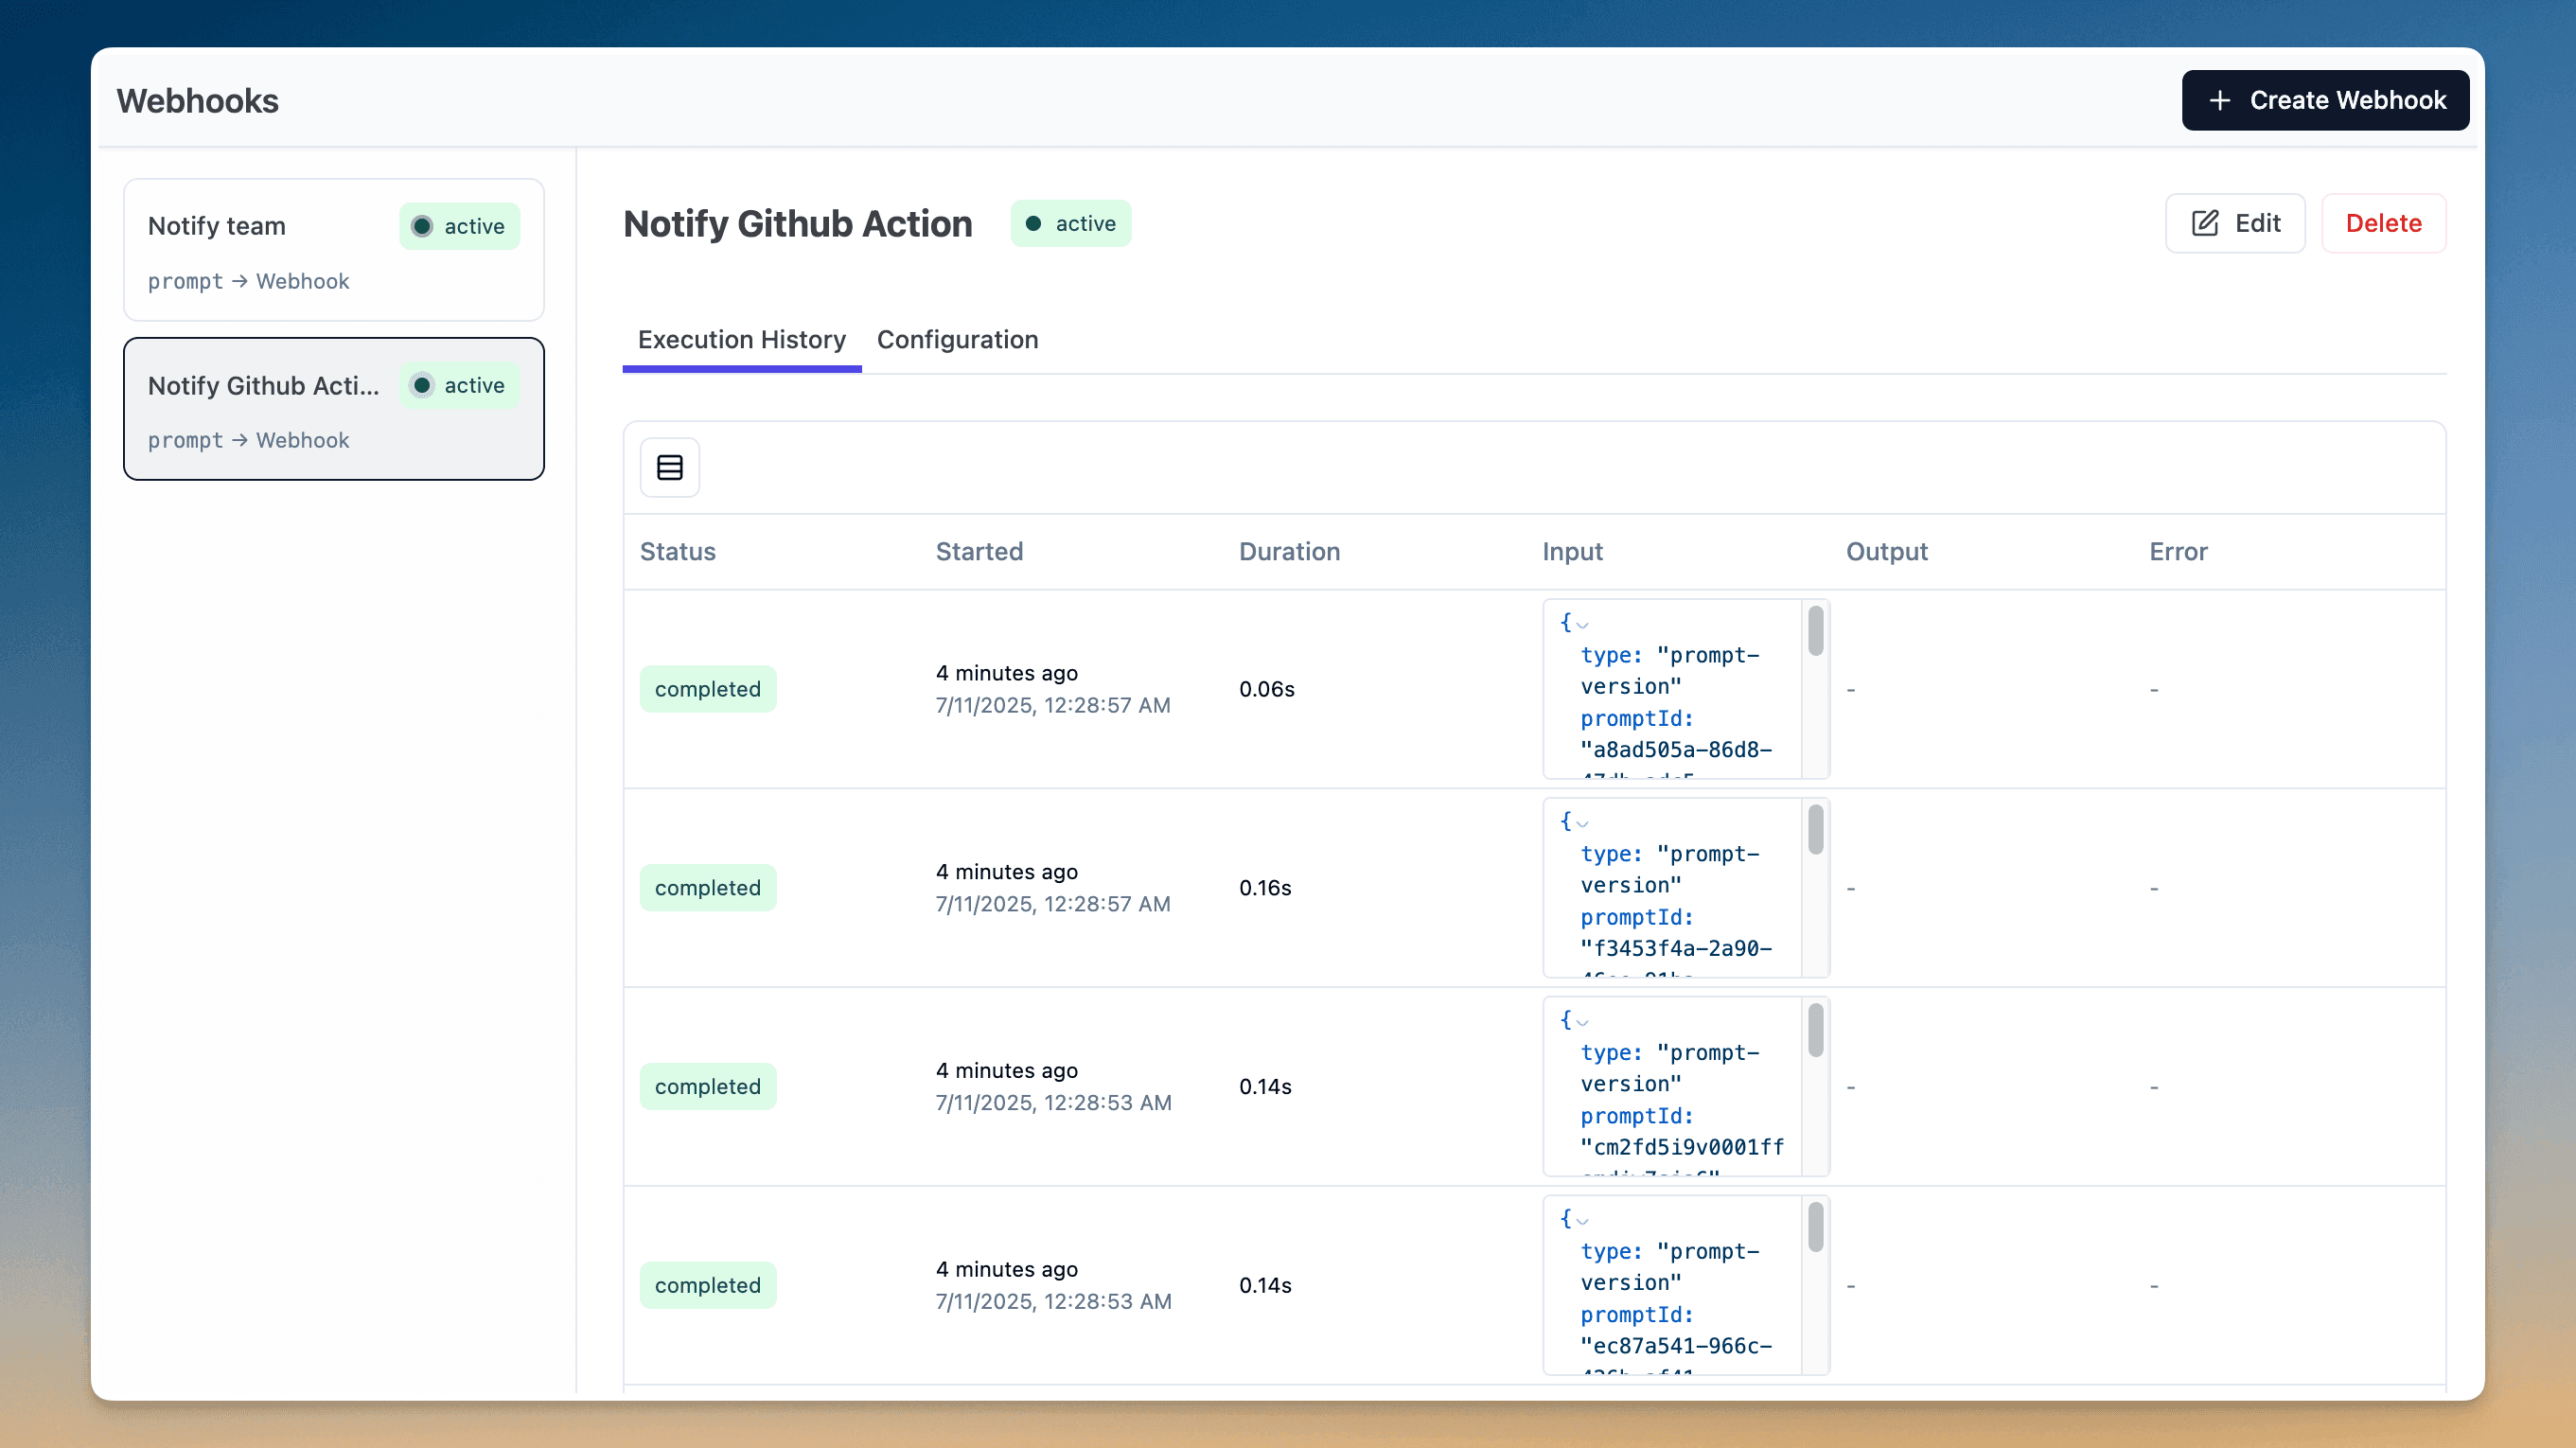Click the Started column header

(x=978, y=552)
